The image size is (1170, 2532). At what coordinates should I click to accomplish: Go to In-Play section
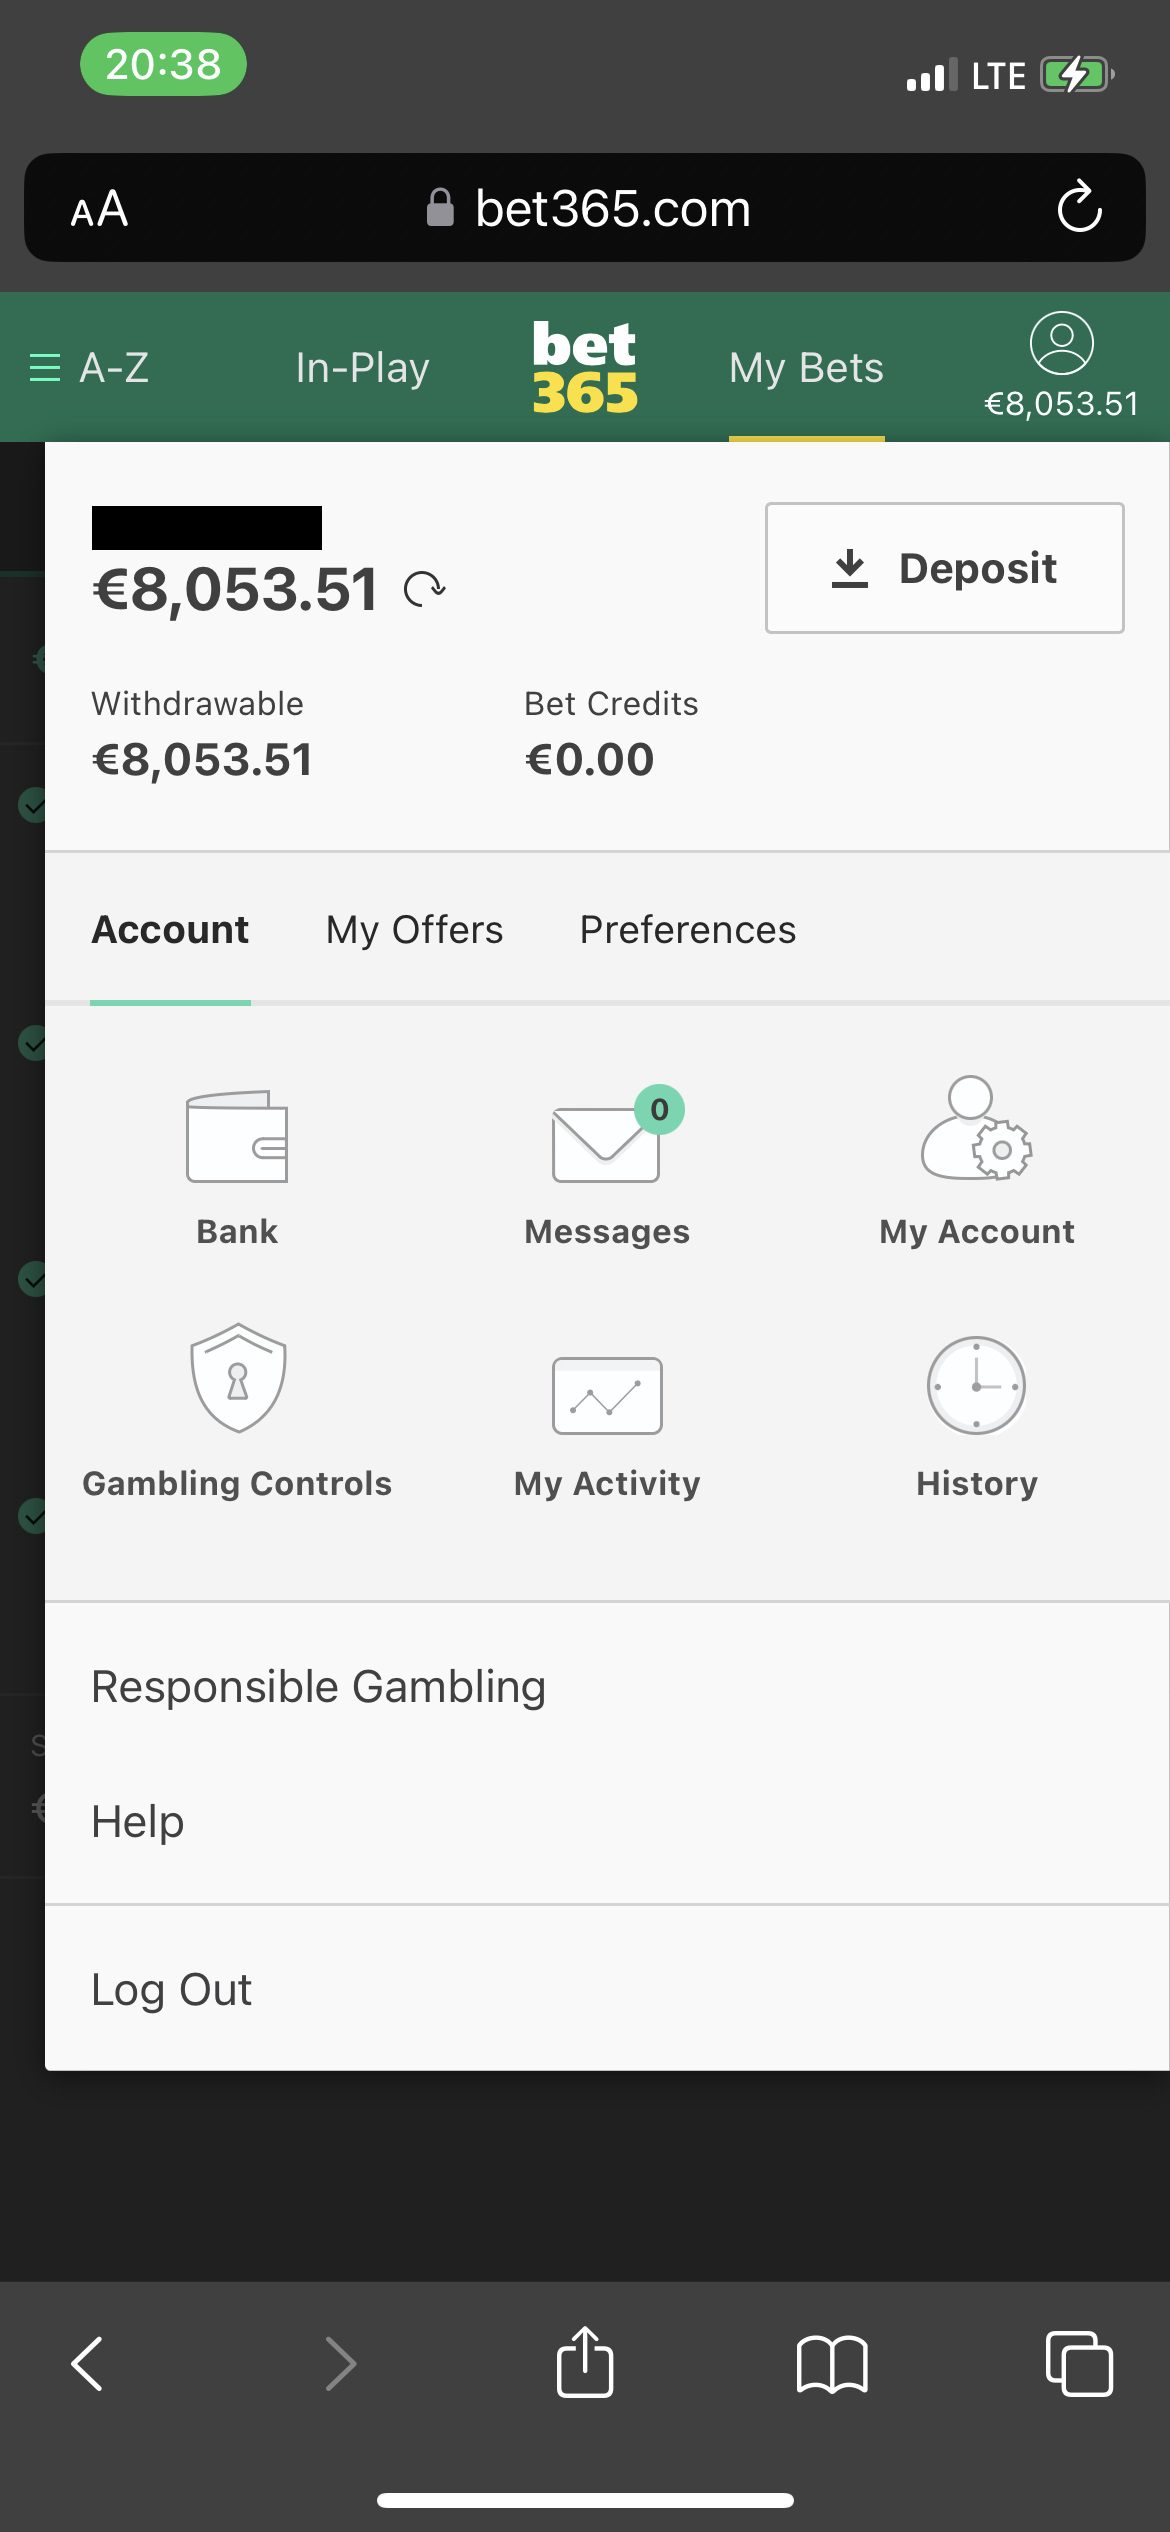[362, 368]
